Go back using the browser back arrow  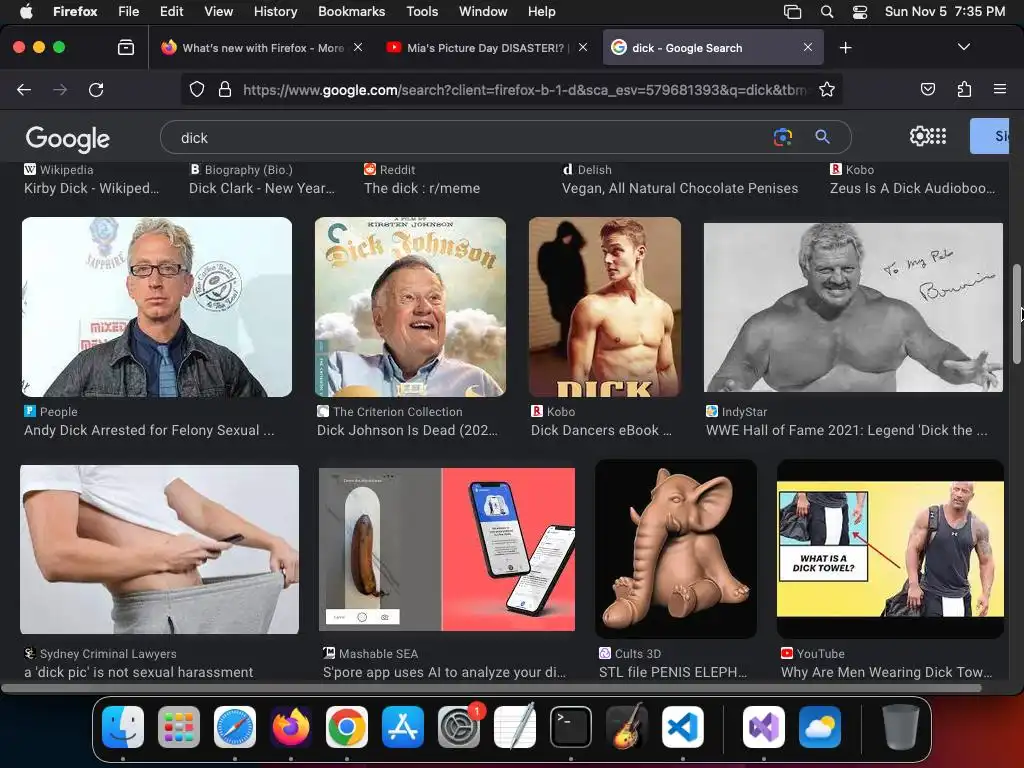point(24,89)
